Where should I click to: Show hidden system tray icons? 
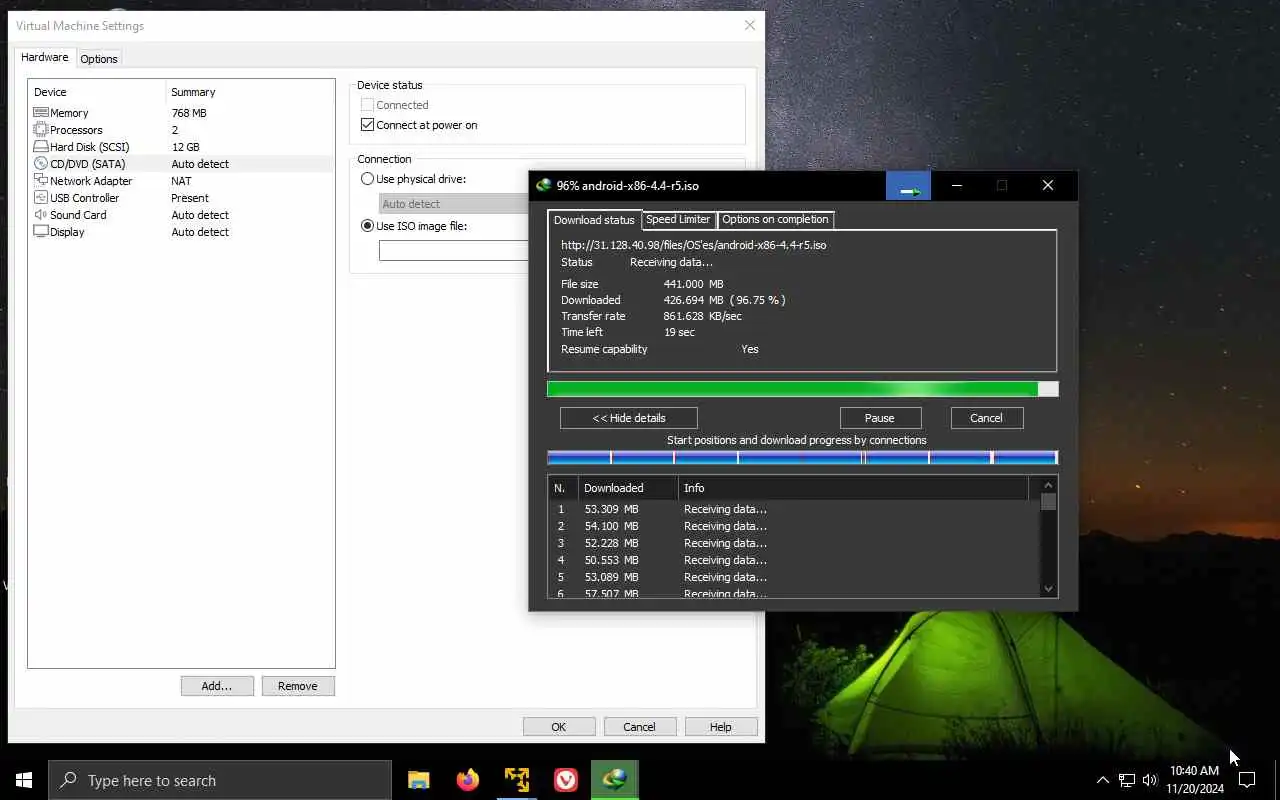1103,780
